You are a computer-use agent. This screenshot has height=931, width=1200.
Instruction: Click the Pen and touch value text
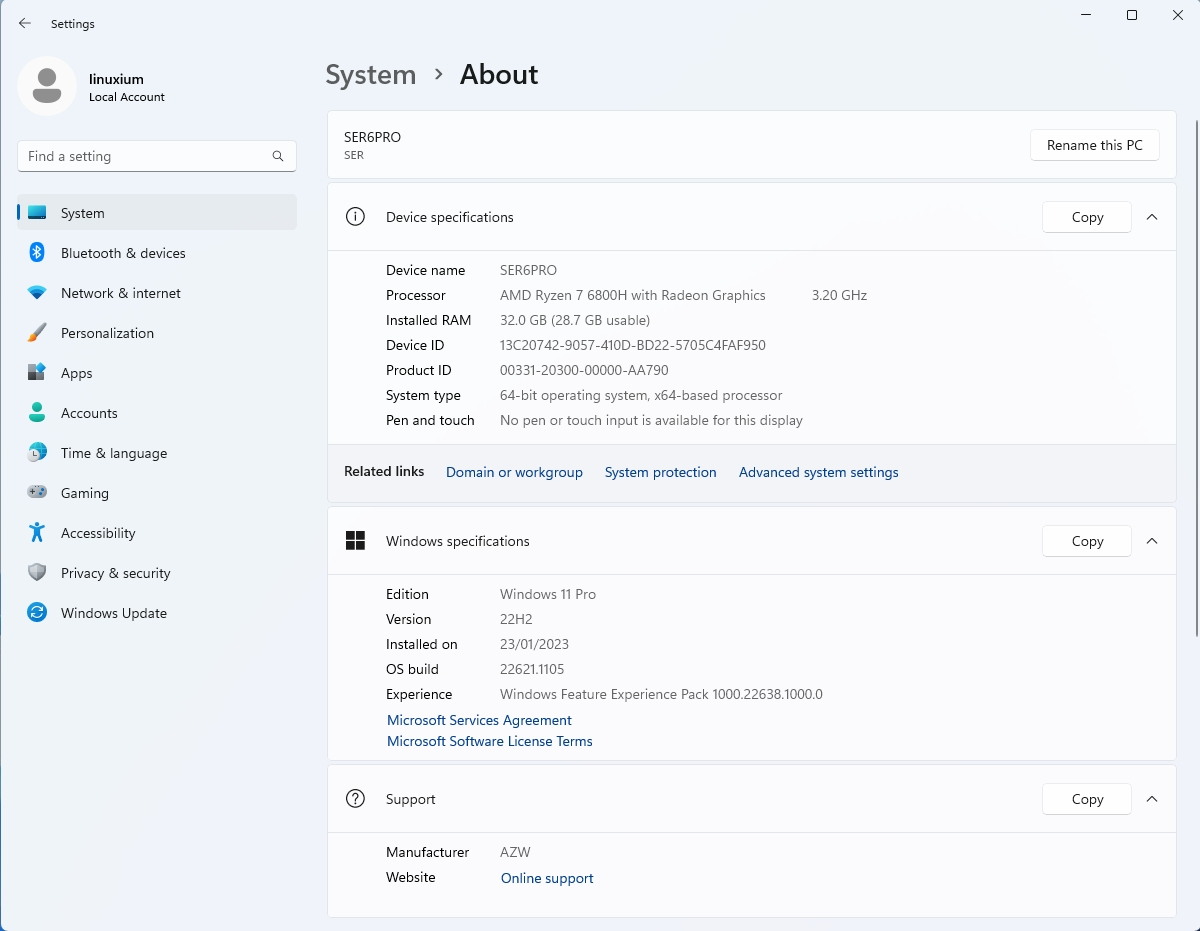coord(651,420)
